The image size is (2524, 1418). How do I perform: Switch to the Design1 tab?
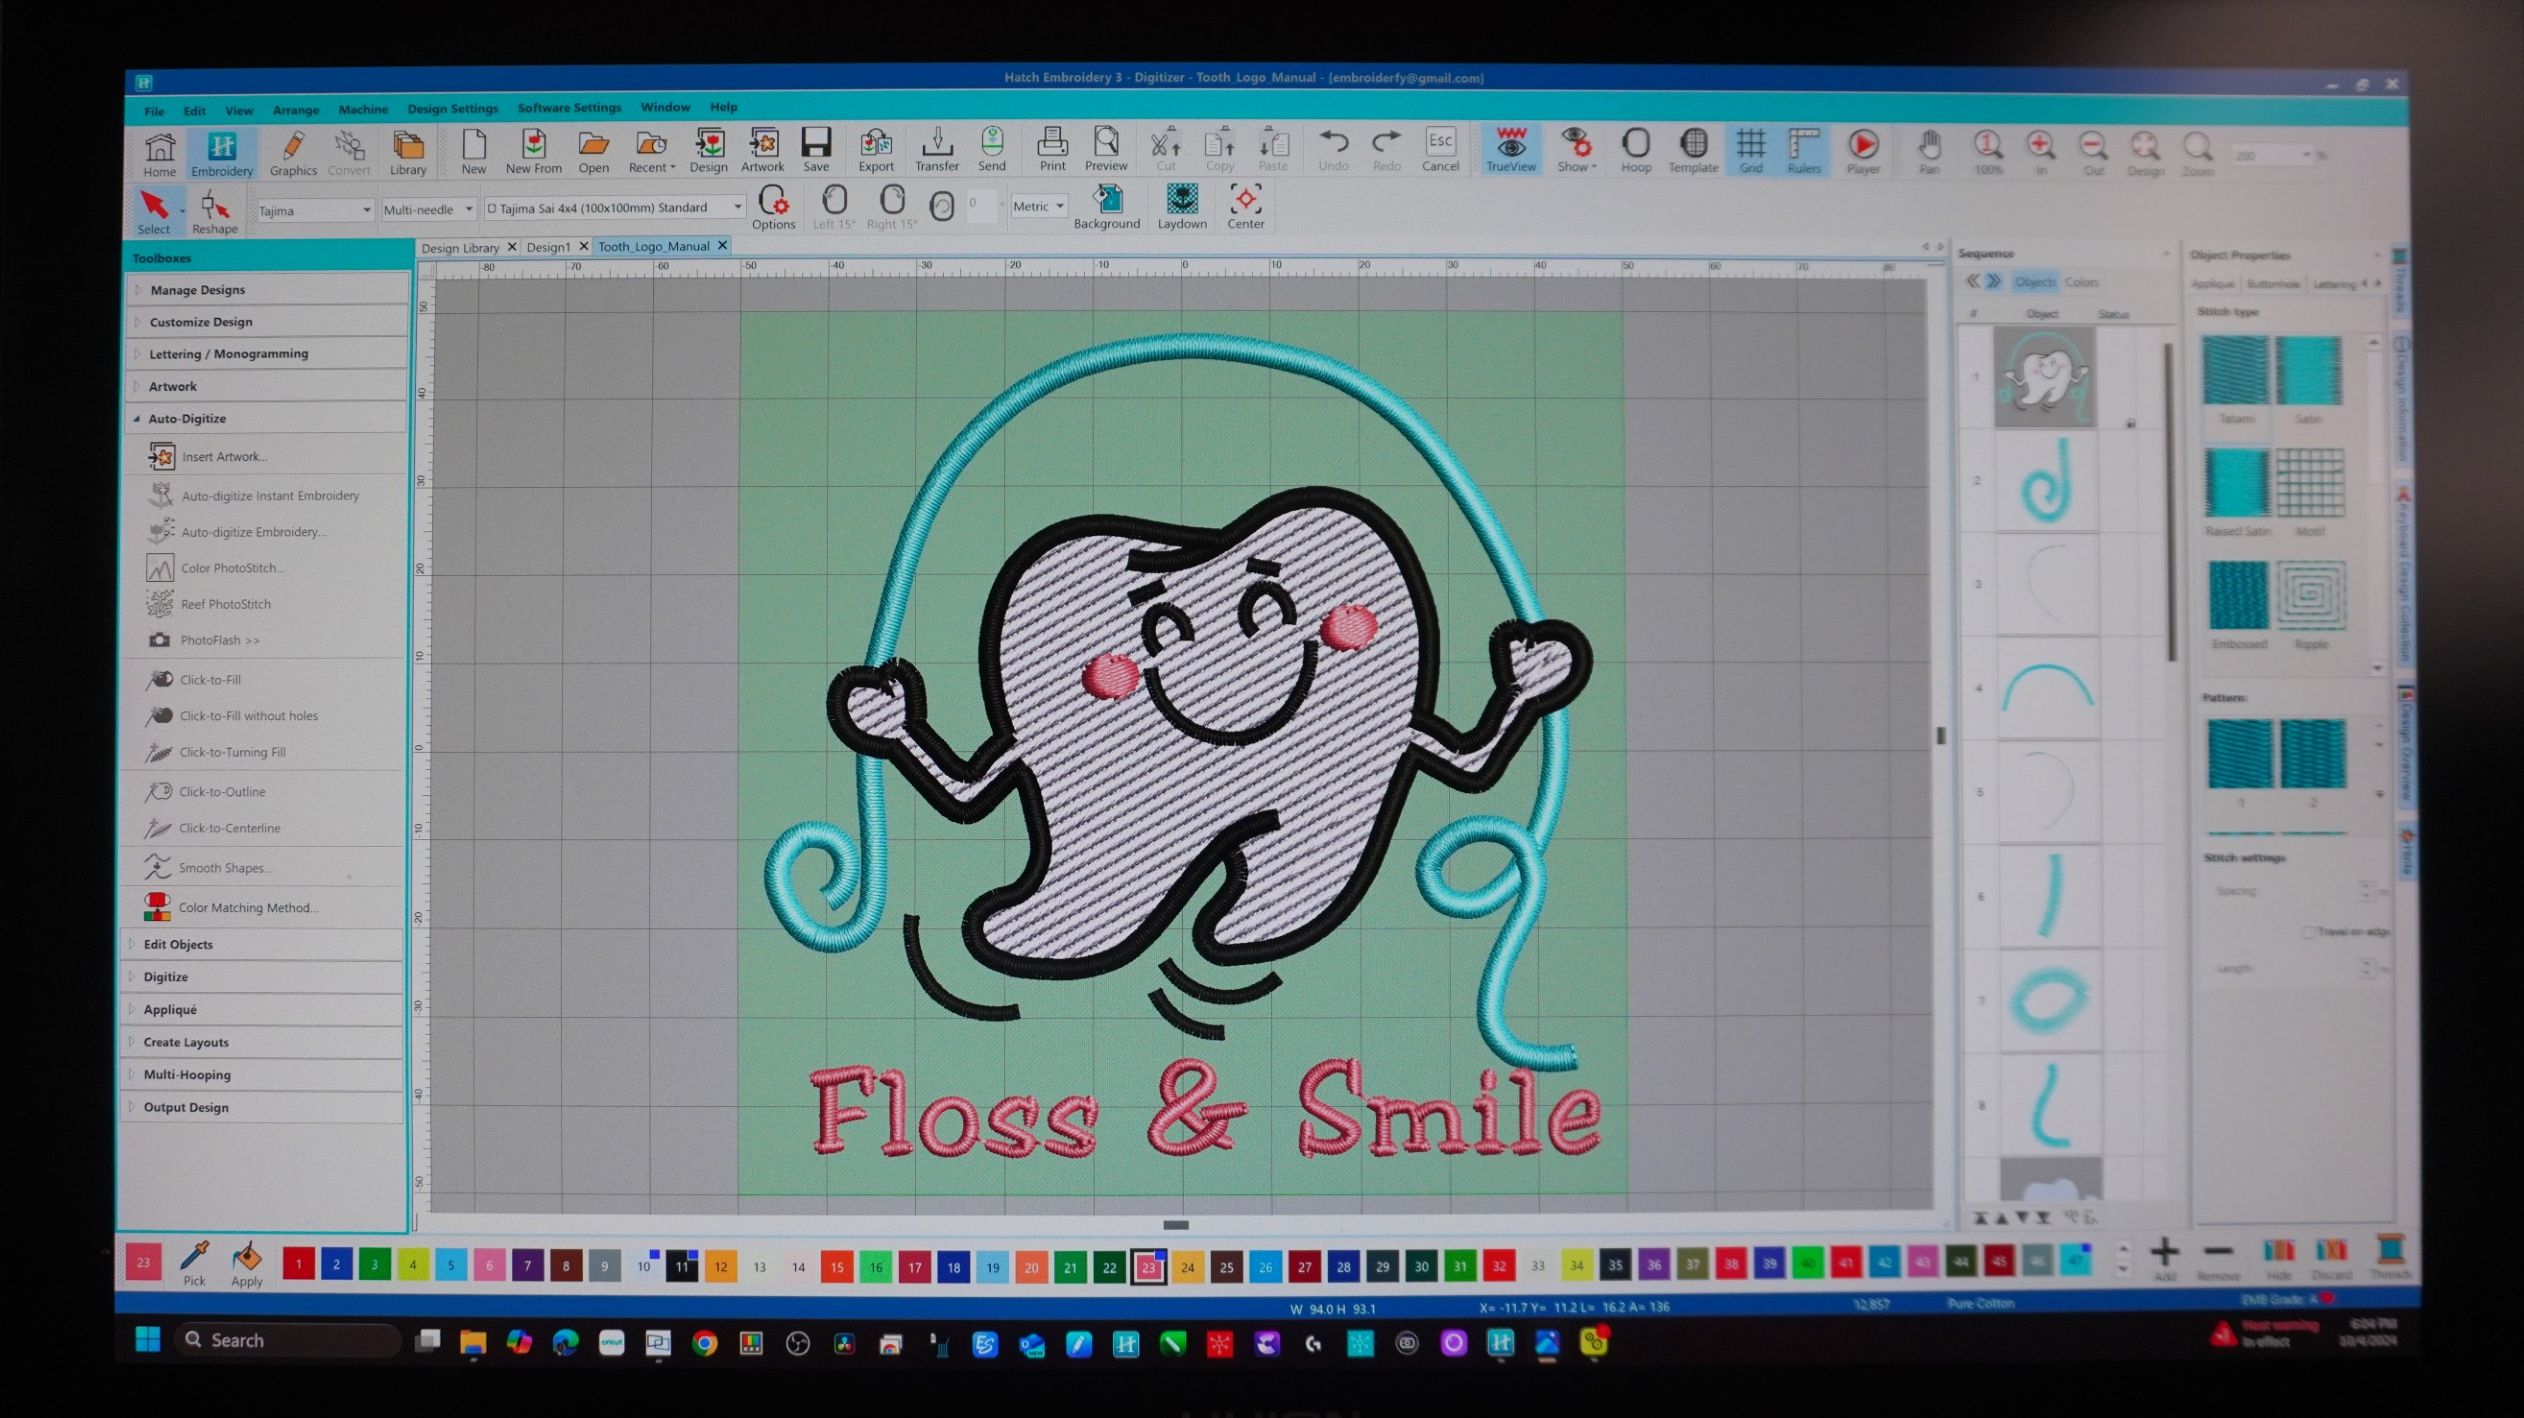point(548,247)
